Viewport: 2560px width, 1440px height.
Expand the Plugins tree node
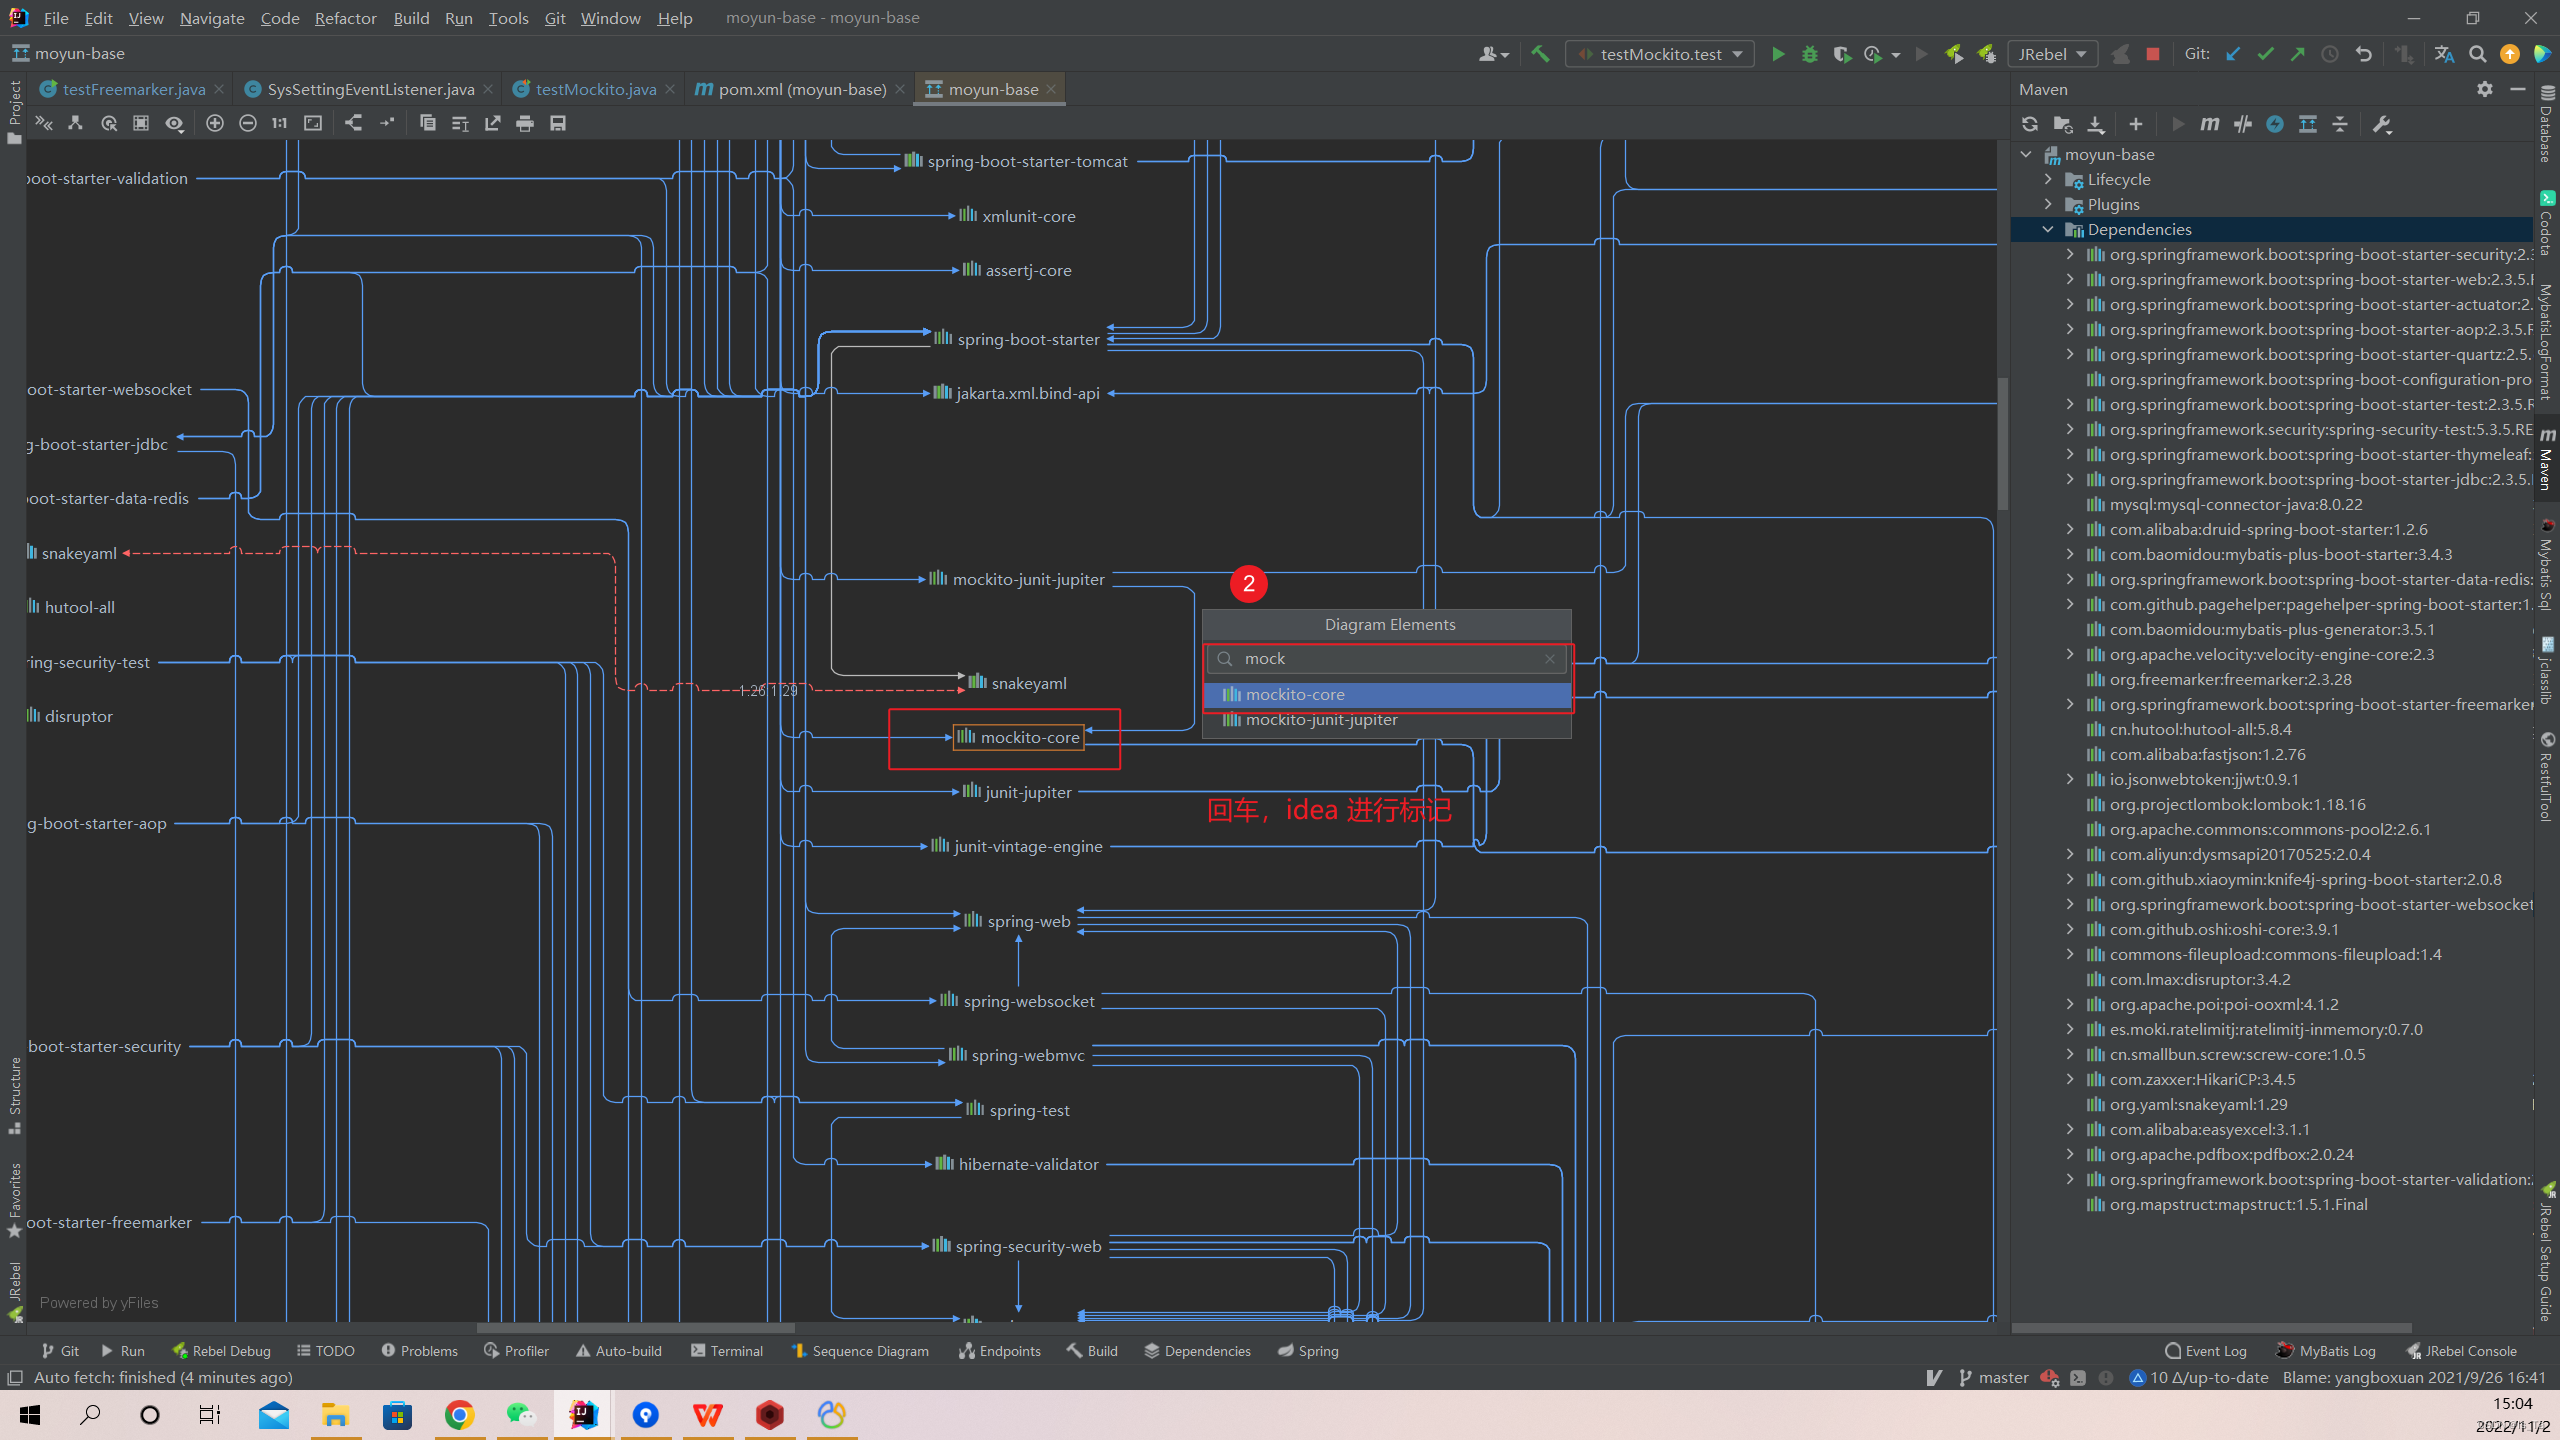point(2048,205)
